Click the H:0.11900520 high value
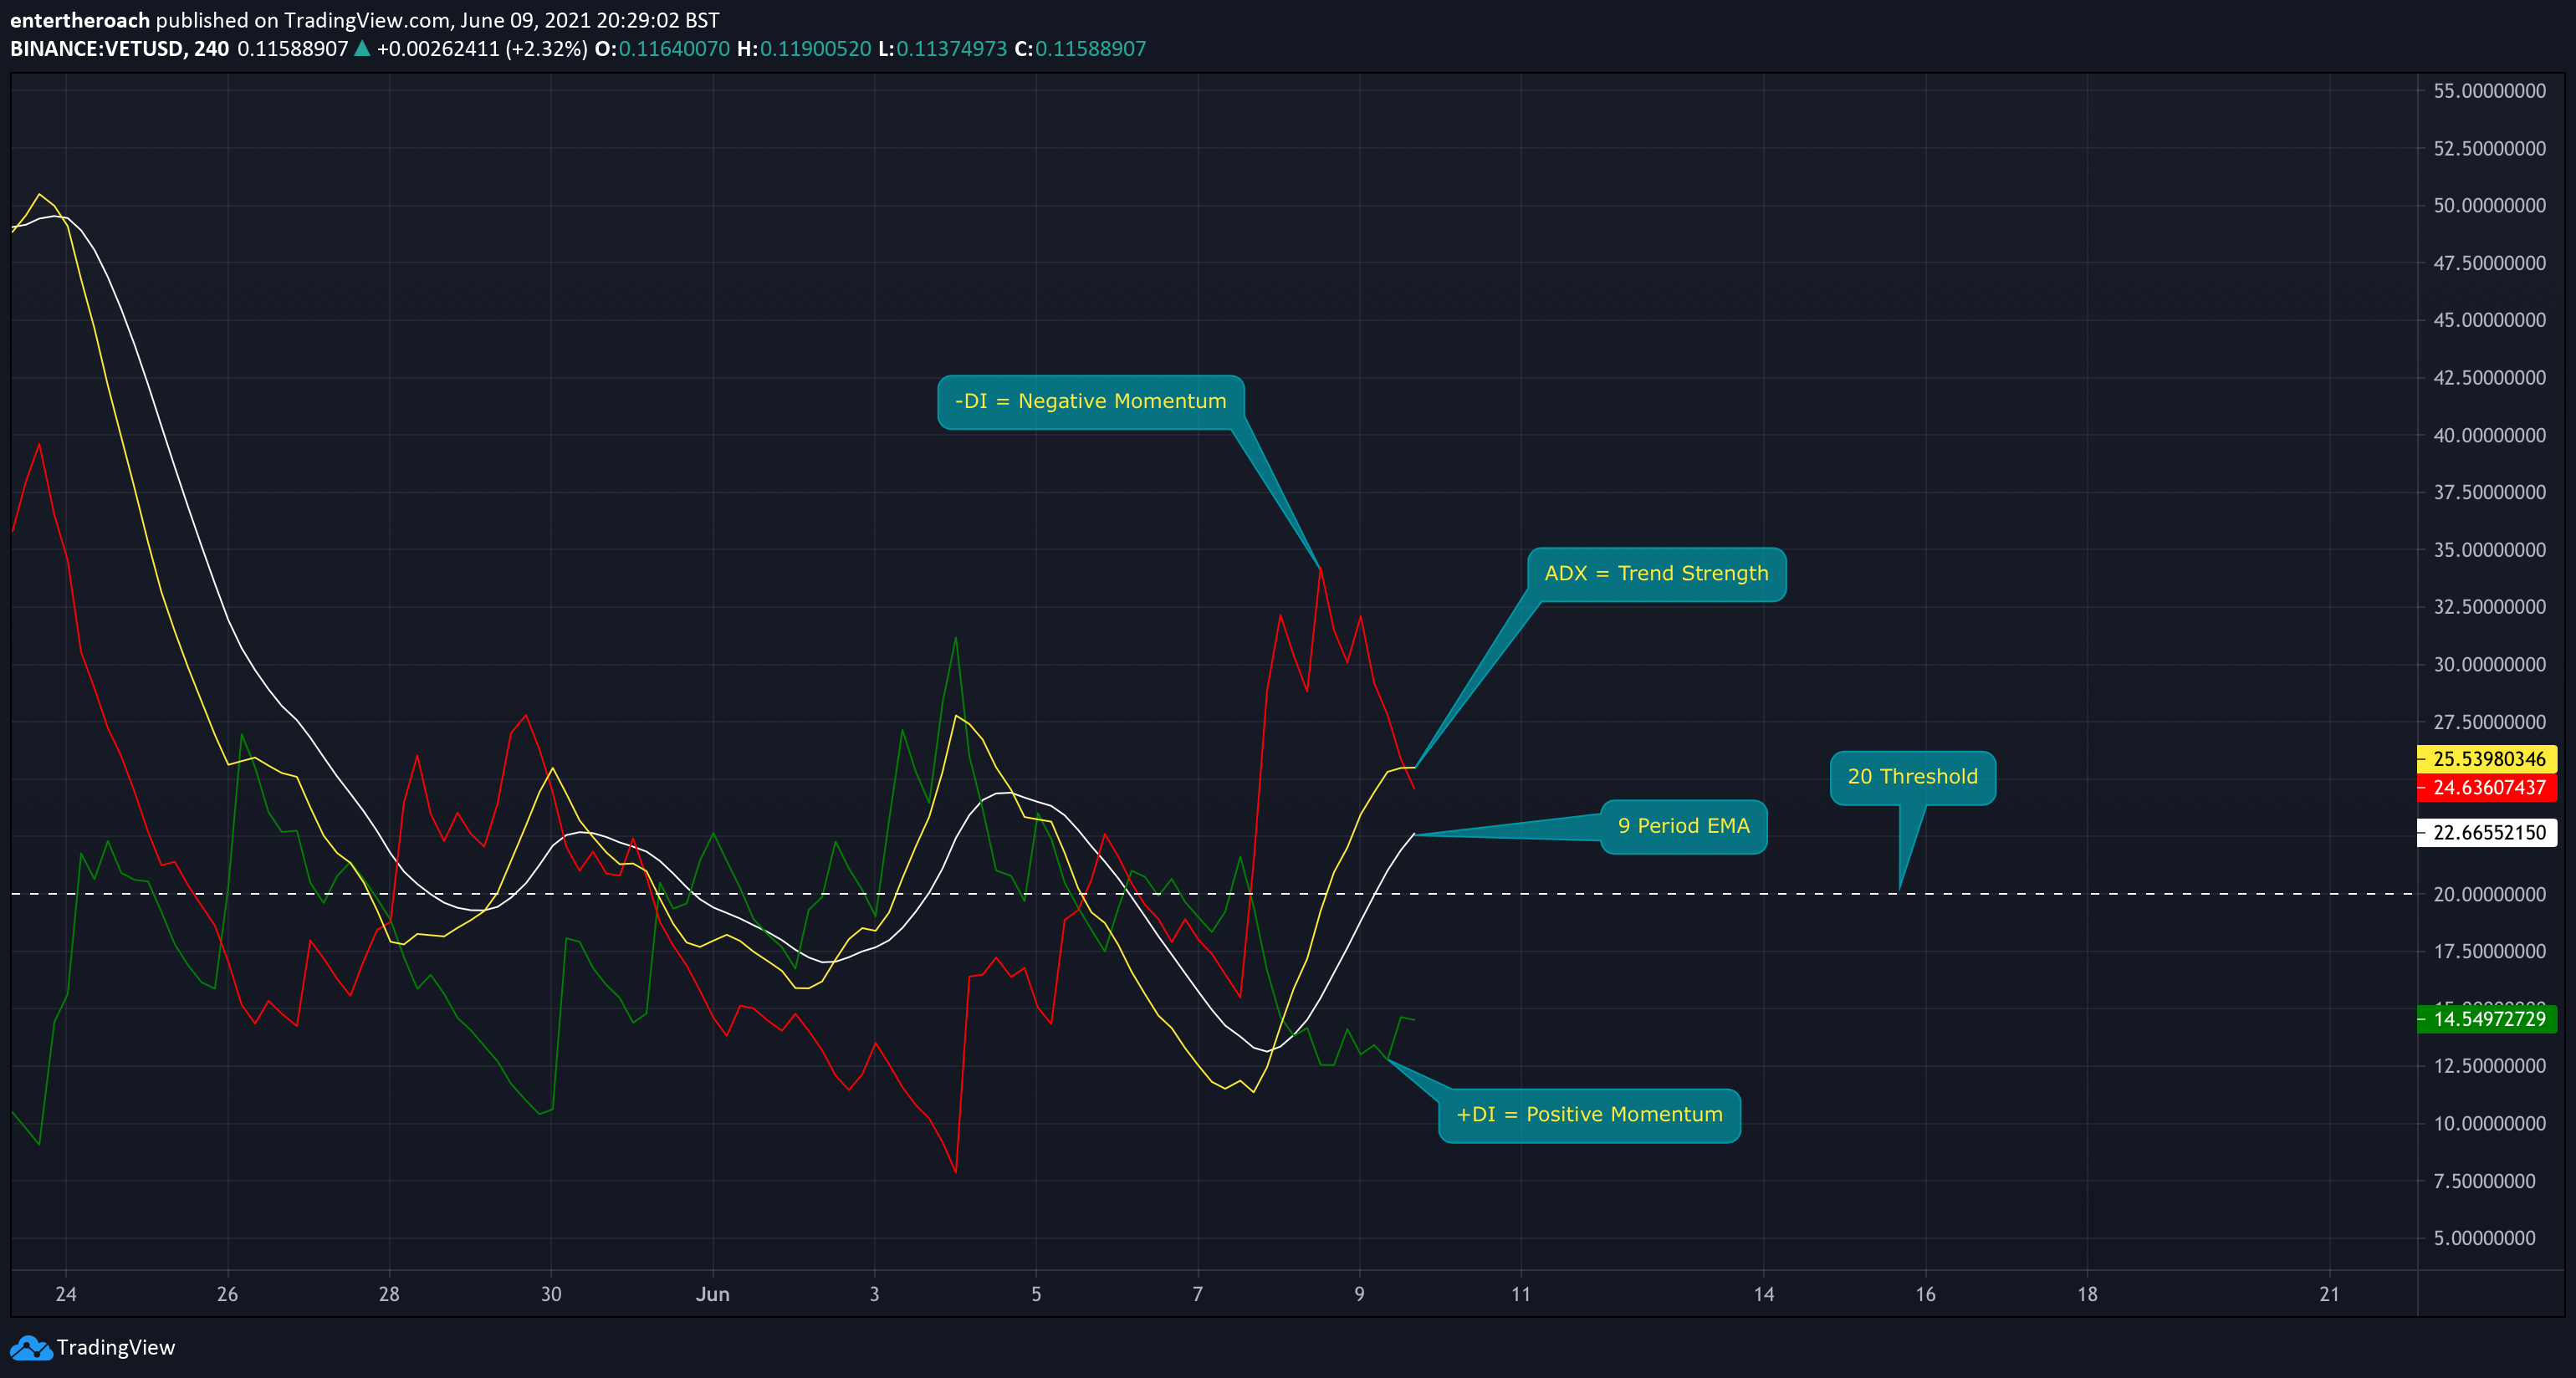This screenshot has height=1378, width=2576. [x=804, y=49]
